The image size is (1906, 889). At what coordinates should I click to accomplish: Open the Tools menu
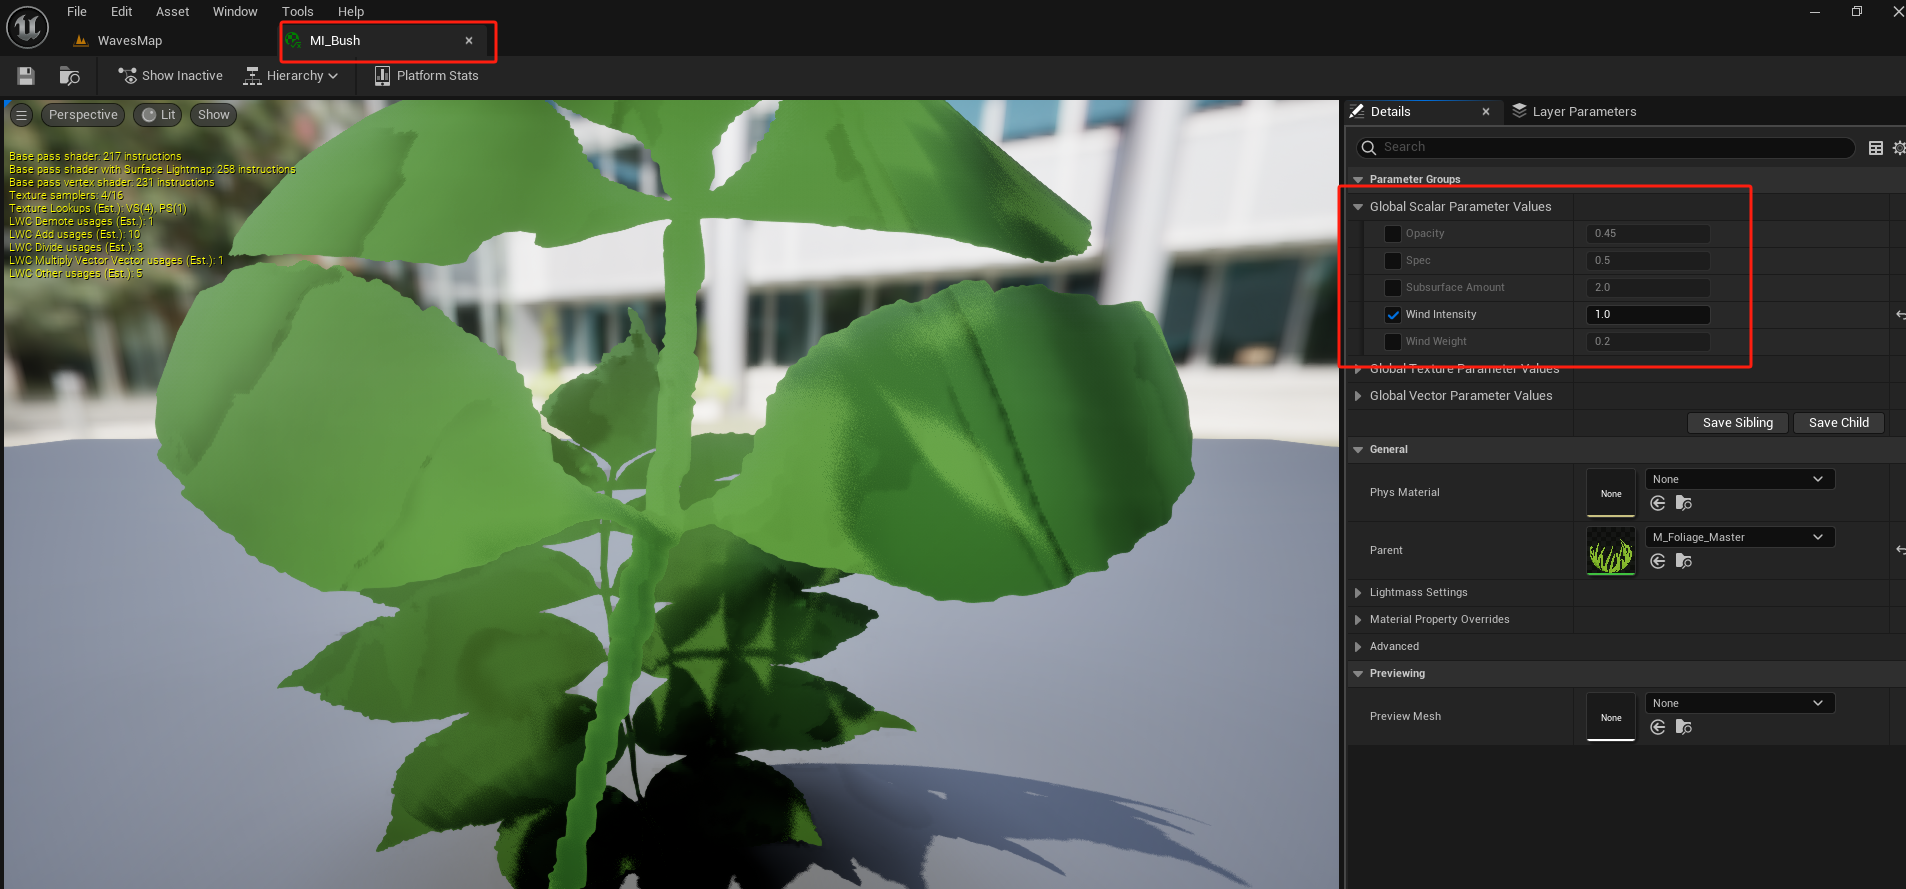[297, 11]
